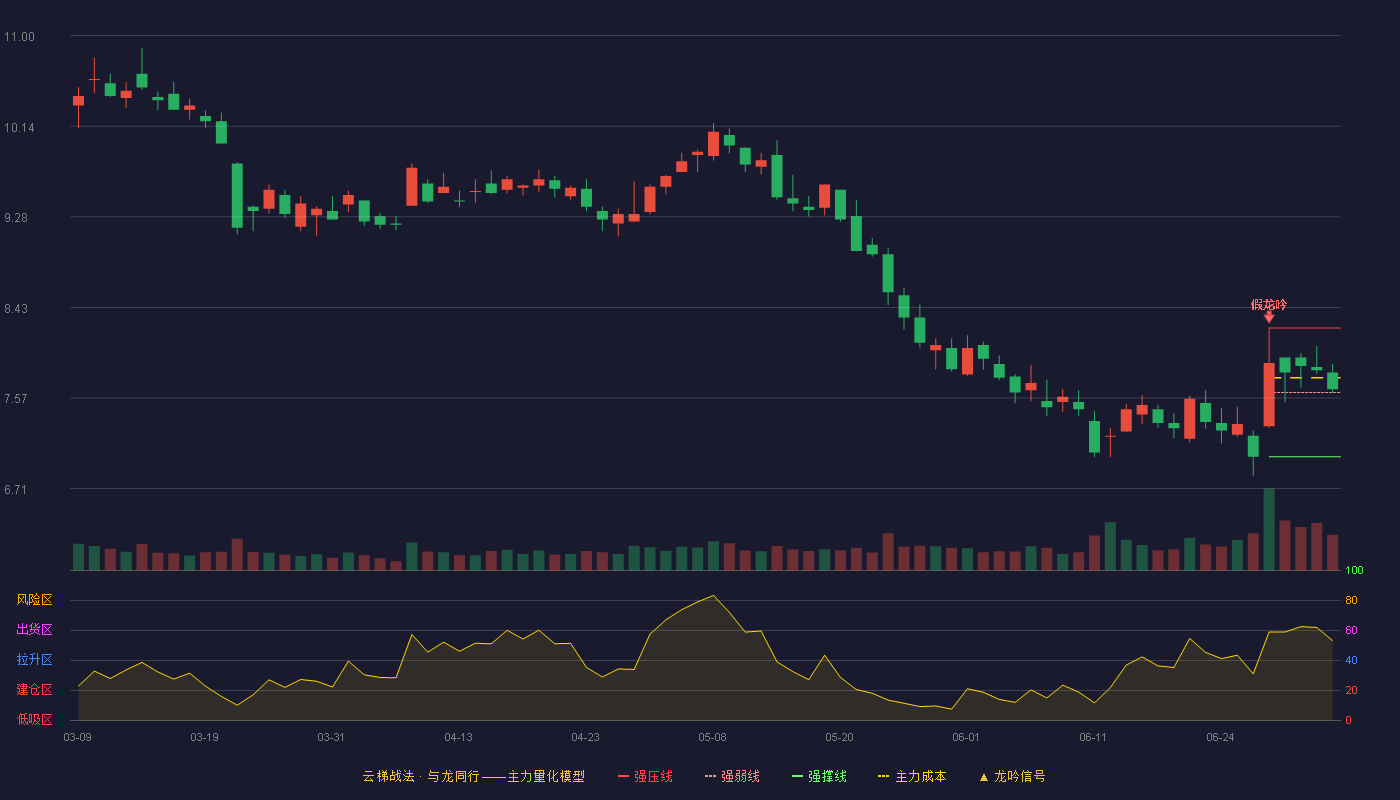Click the 06-24 date label
The height and width of the screenshot is (800, 1400).
pyautogui.click(x=1220, y=737)
